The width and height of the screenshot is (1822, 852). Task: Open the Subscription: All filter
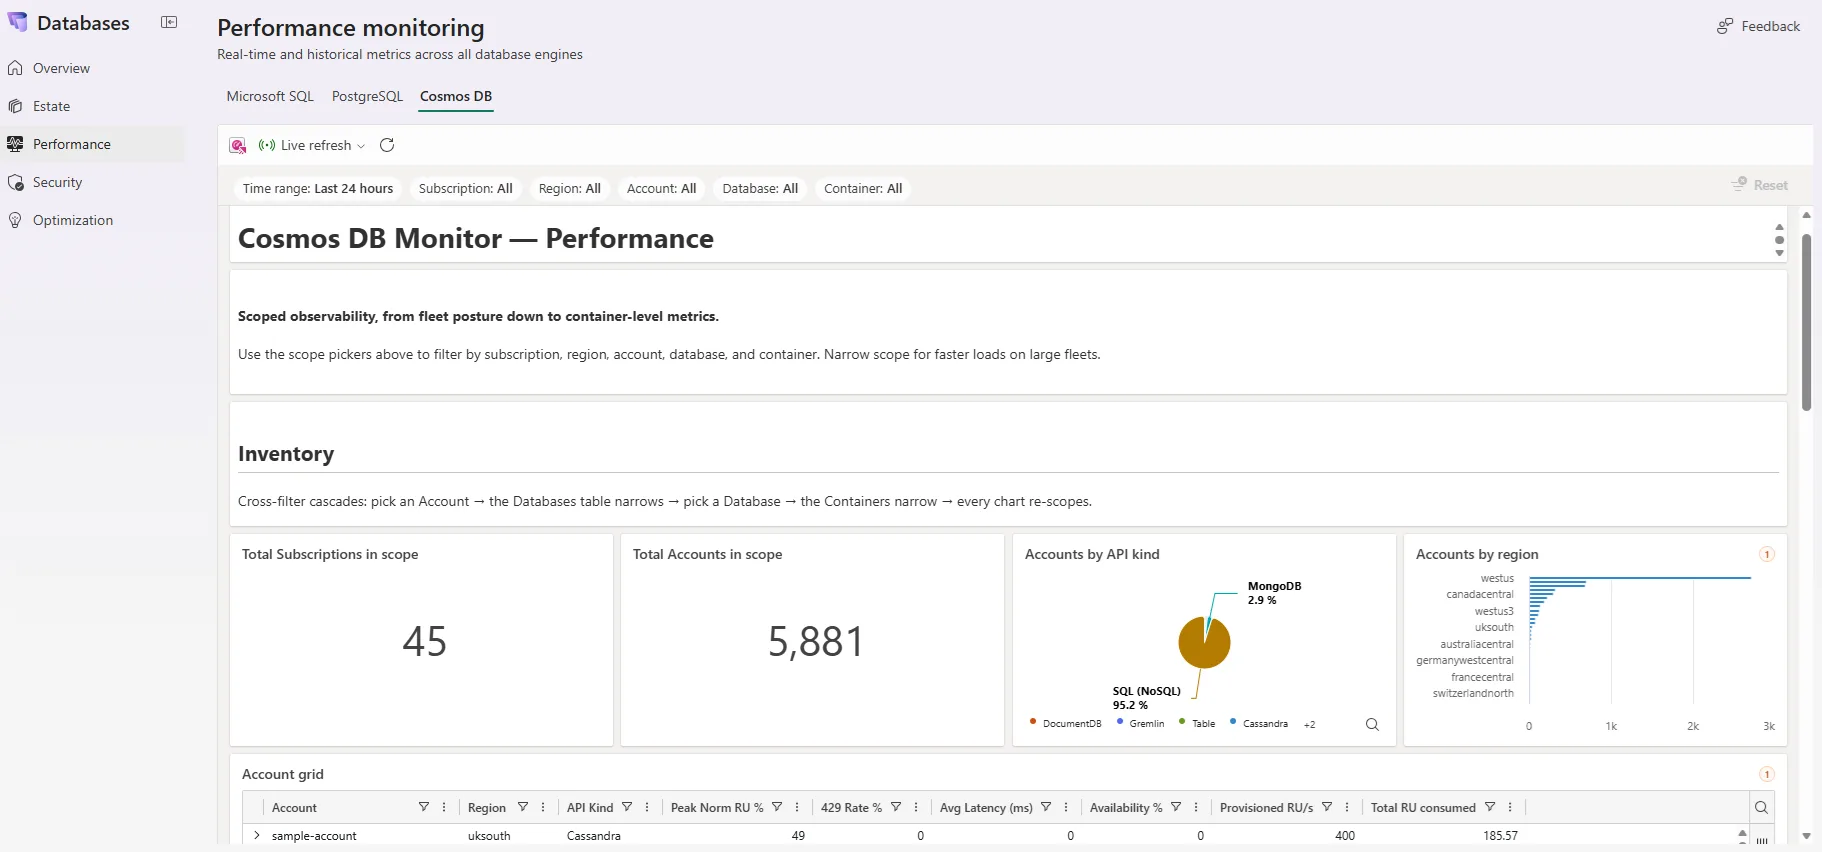point(466,188)
